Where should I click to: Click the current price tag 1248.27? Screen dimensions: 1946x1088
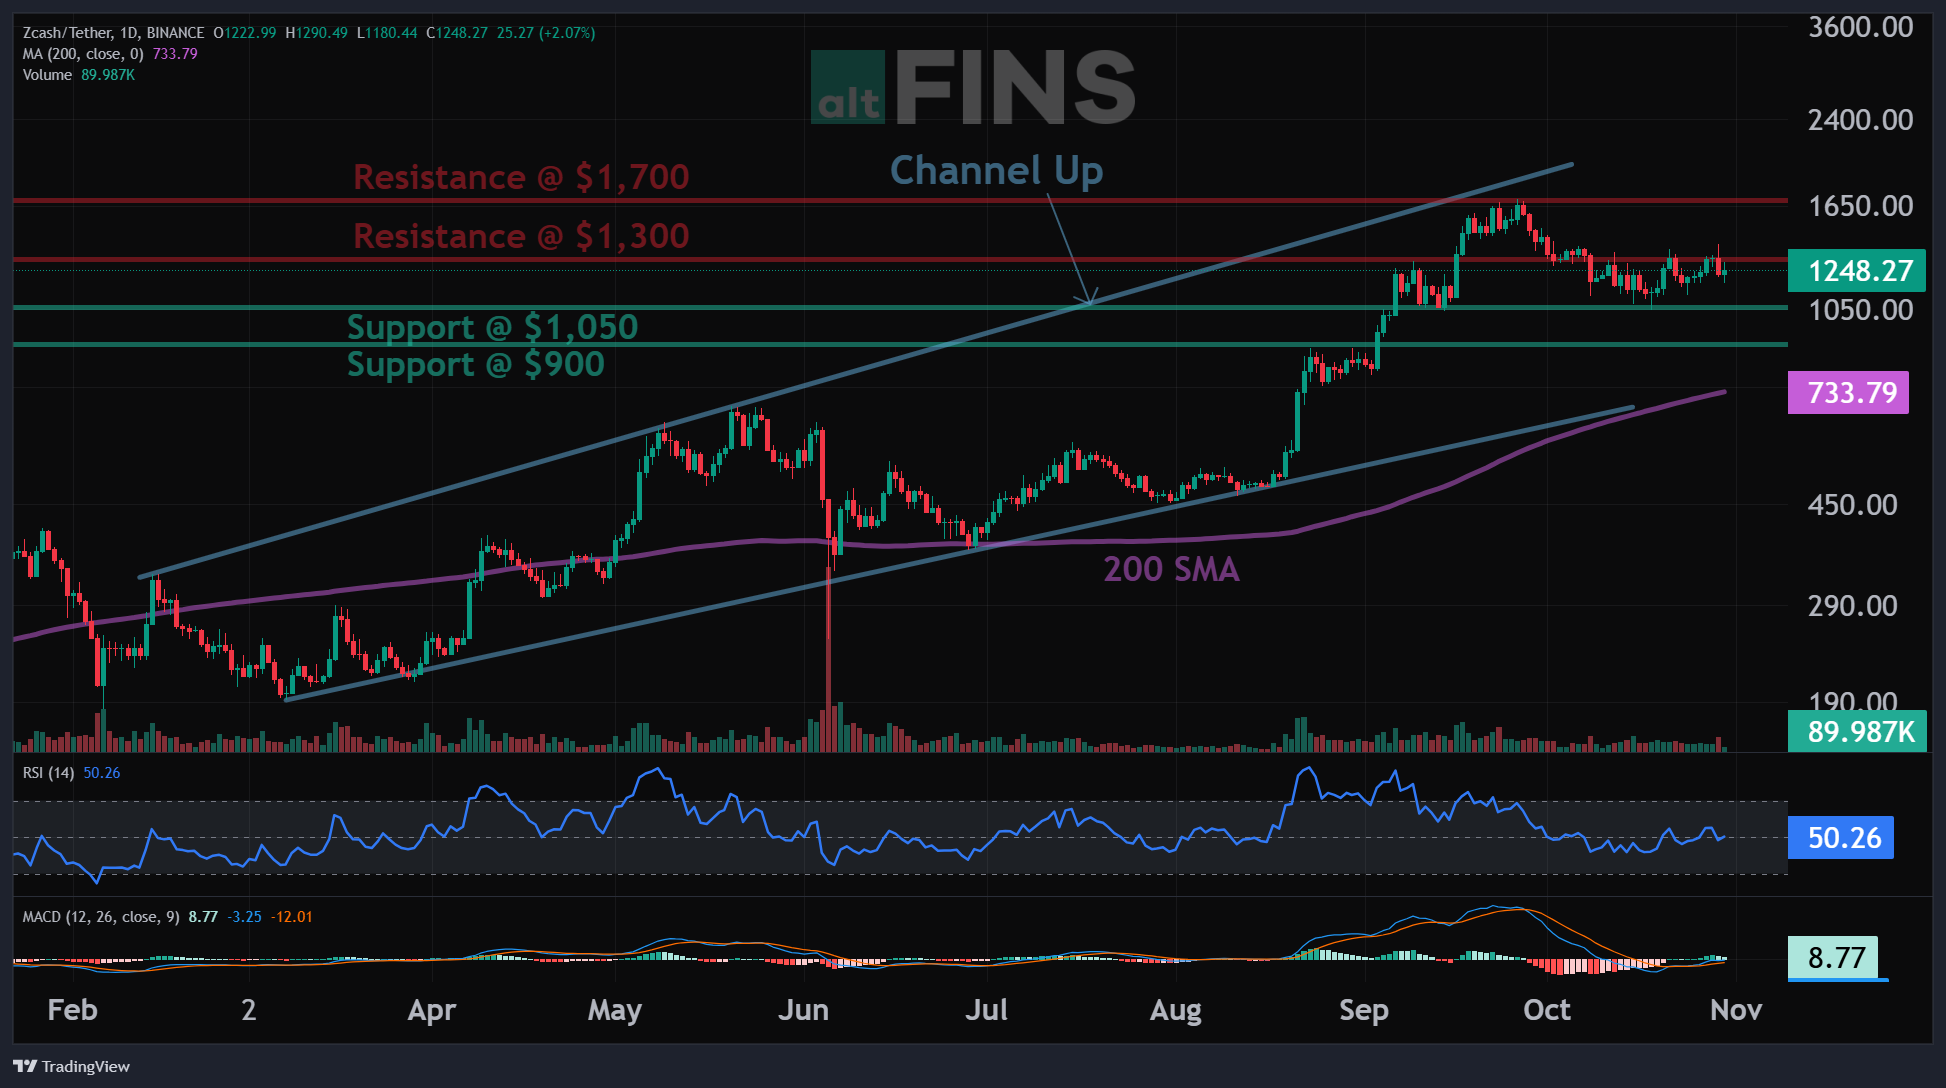tap(1857, 271)
